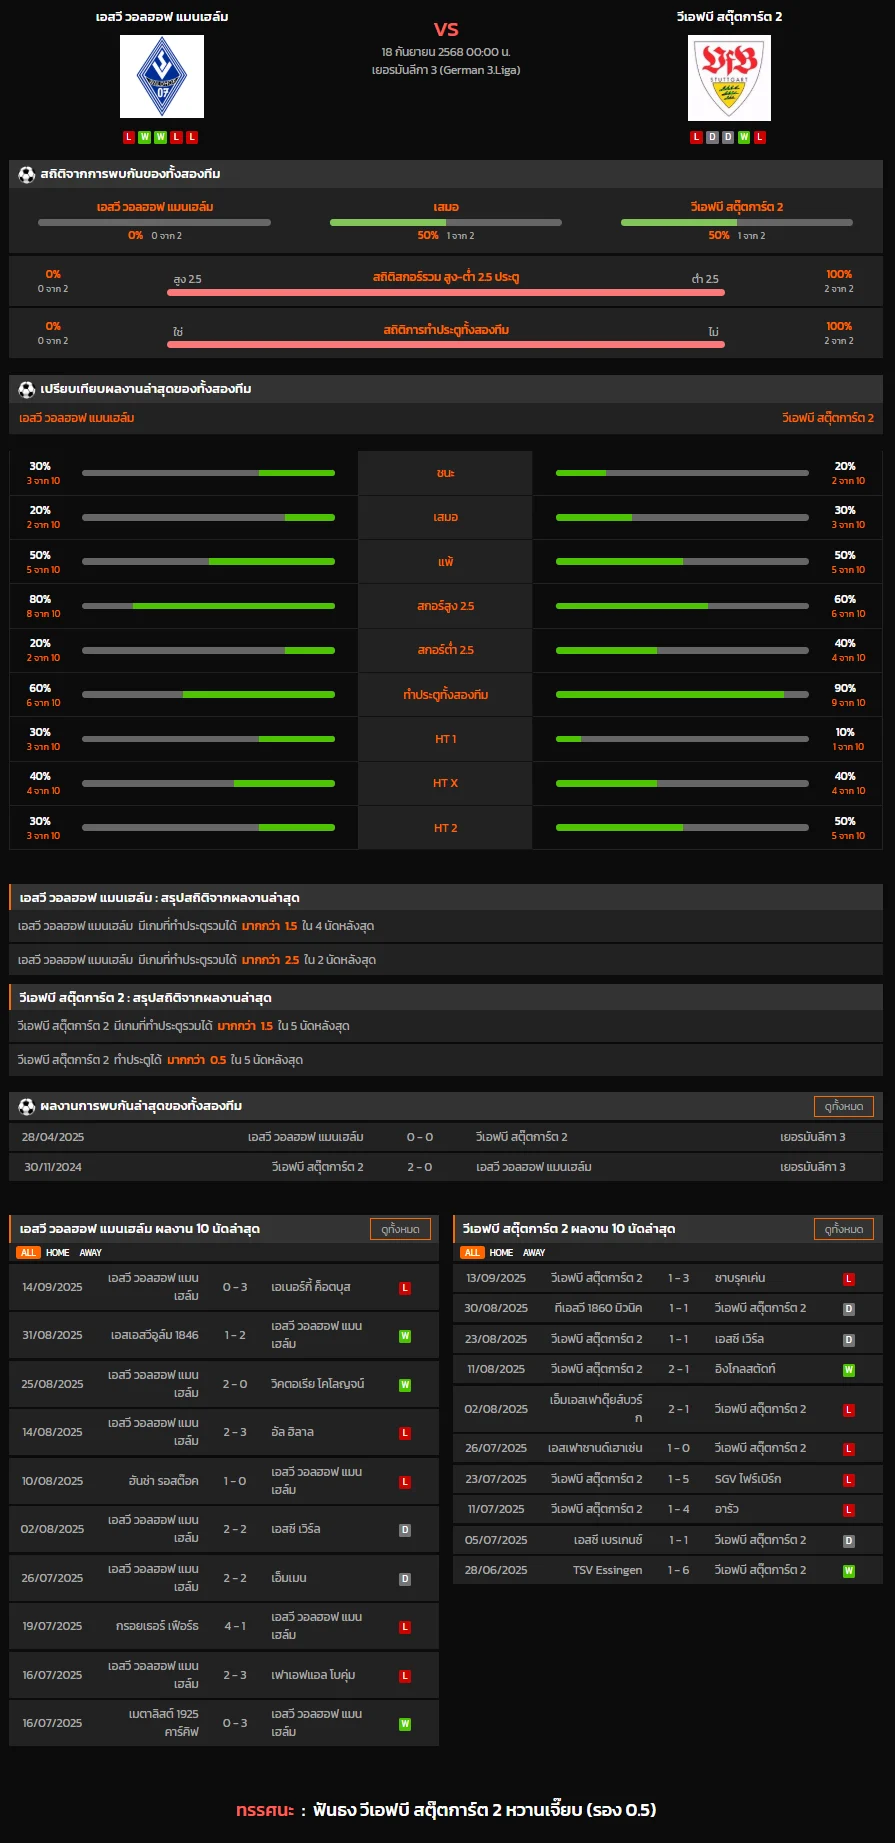Select the HOME tab under Stuttgart 2's last 10 results

tap(502, 1253)
